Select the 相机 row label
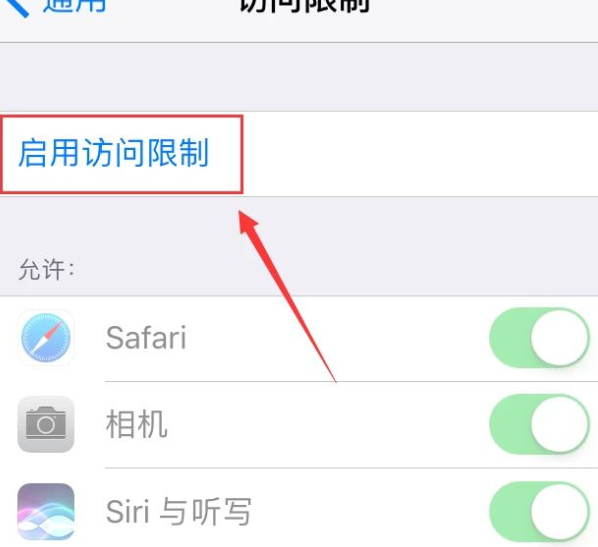The height and width of the screenshot is (547, 598). point(137,425)
